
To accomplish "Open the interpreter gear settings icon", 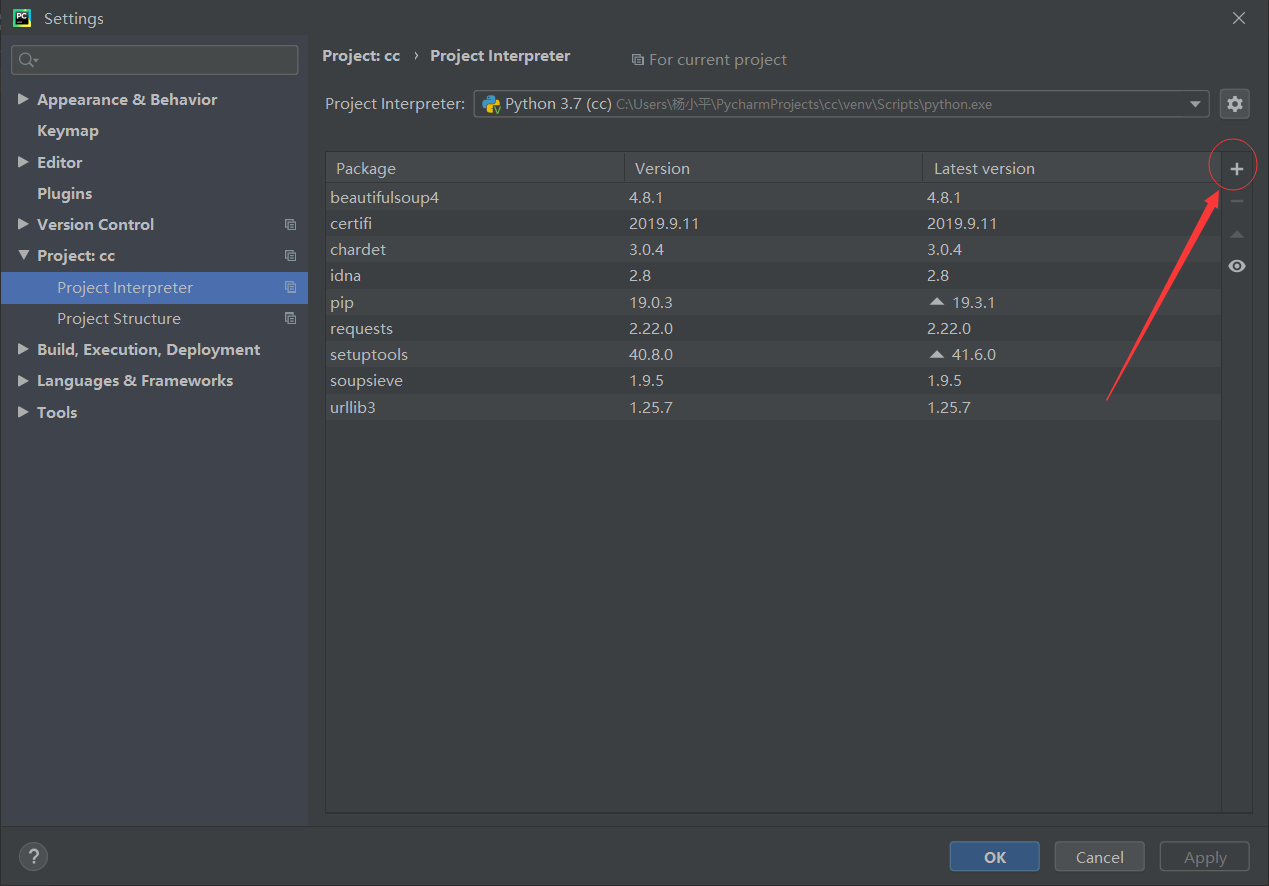I will [1235, 104].
